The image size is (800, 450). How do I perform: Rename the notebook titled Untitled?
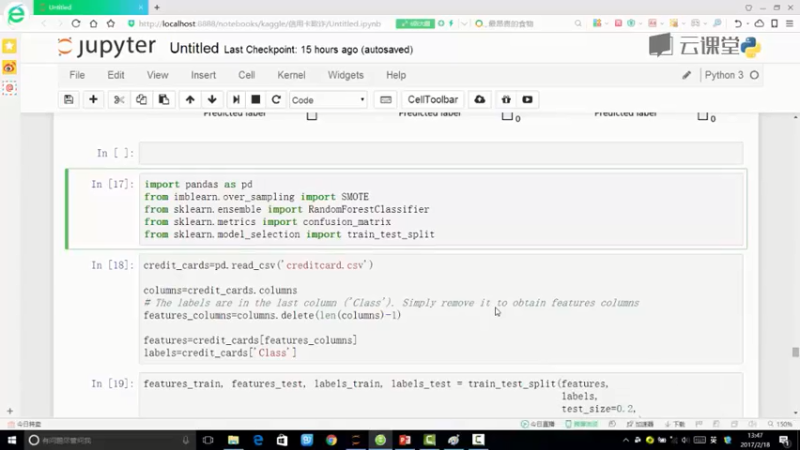pyautogui.click(x=194, y=48)
